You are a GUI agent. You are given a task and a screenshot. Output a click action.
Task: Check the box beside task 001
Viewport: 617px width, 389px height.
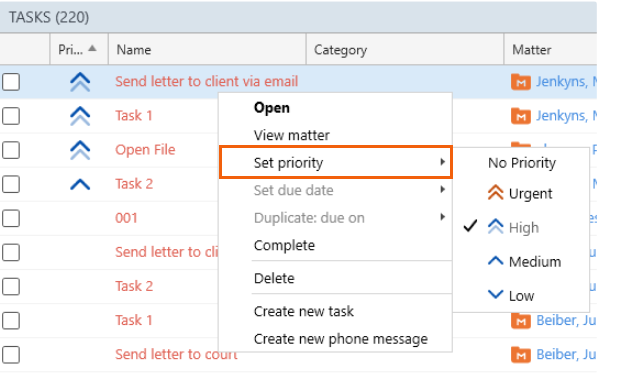[11, 218]
